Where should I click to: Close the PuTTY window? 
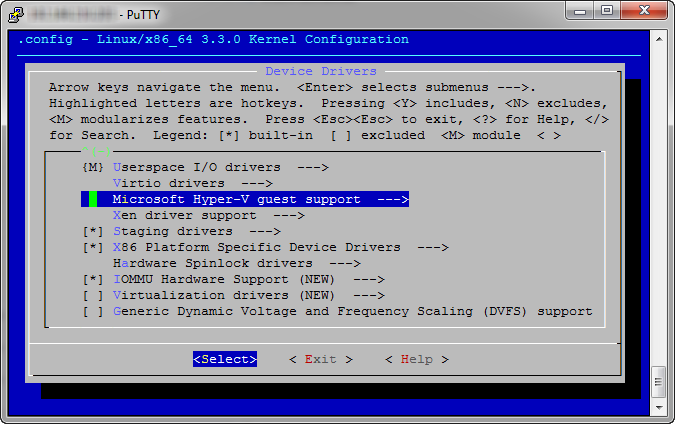[644, 10]
